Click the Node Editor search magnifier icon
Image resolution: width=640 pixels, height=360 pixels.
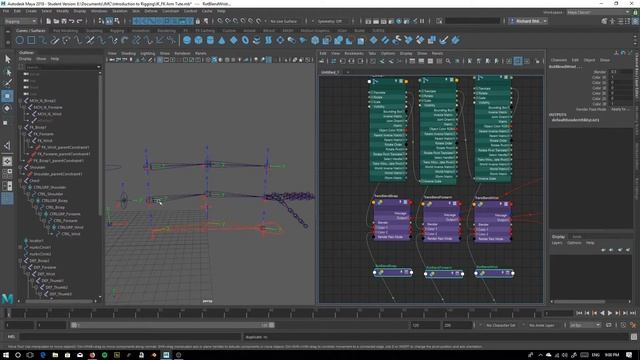(x=448, y=61)
